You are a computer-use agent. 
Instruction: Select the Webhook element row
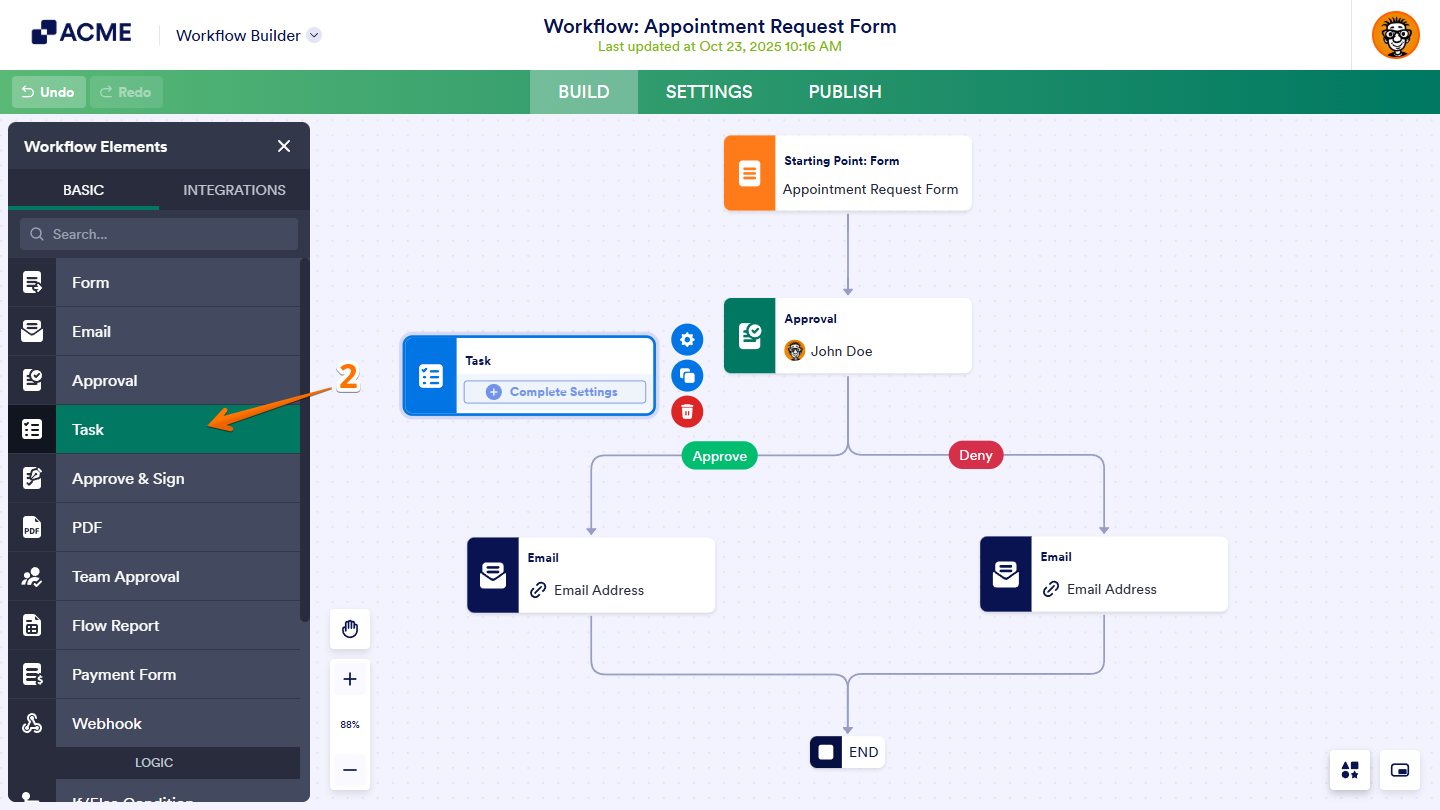click(154, 724)
